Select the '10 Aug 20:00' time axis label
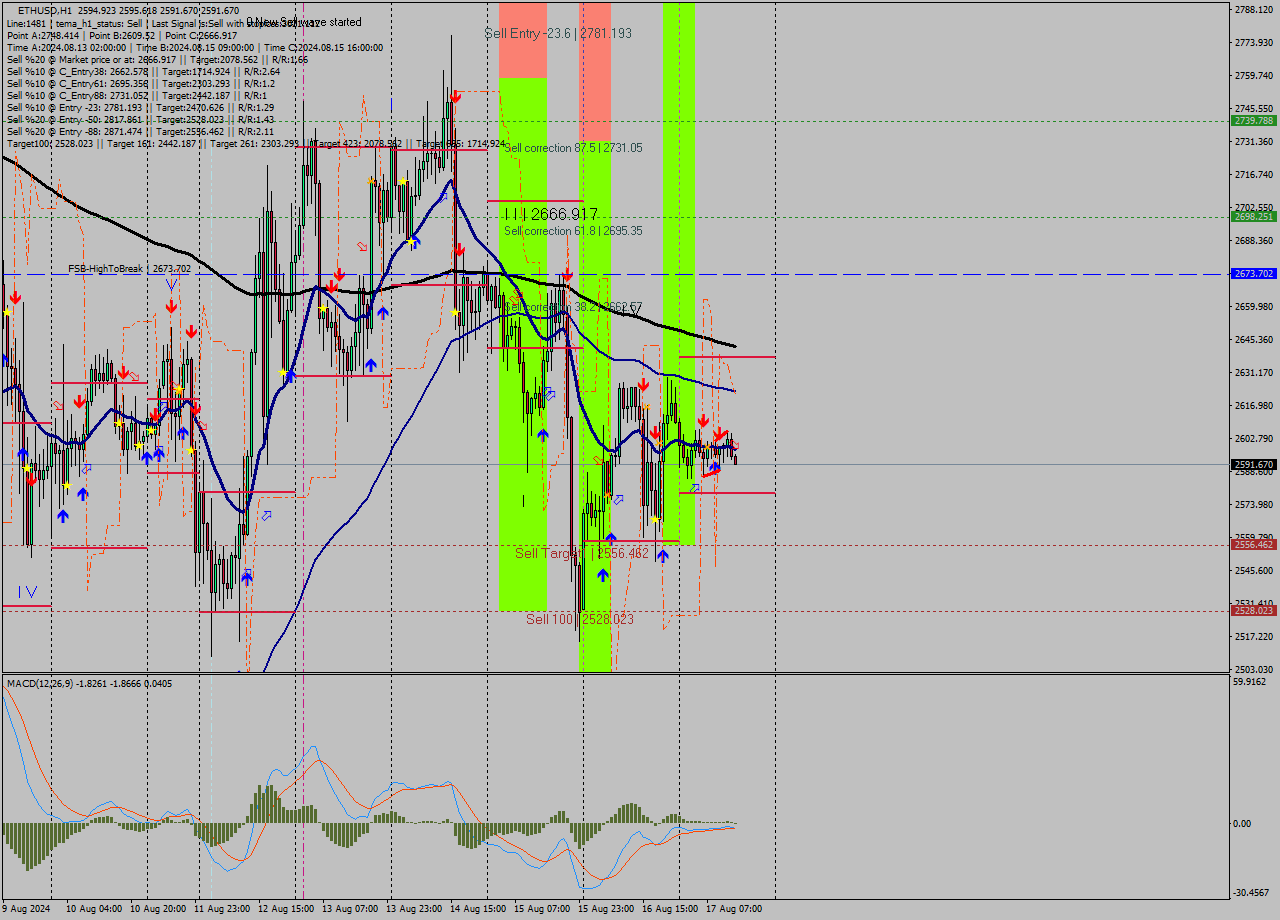The height and width of the screenshot is (920, 1280). pyautogui.click(x=158, y=909)
